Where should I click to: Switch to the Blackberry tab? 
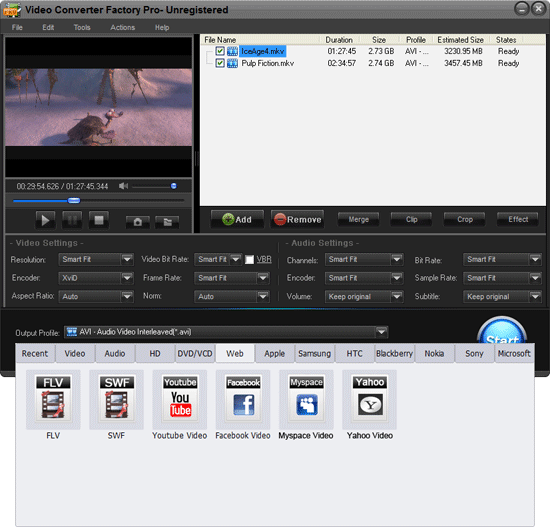pyautogui.click(x=394, y=353)
